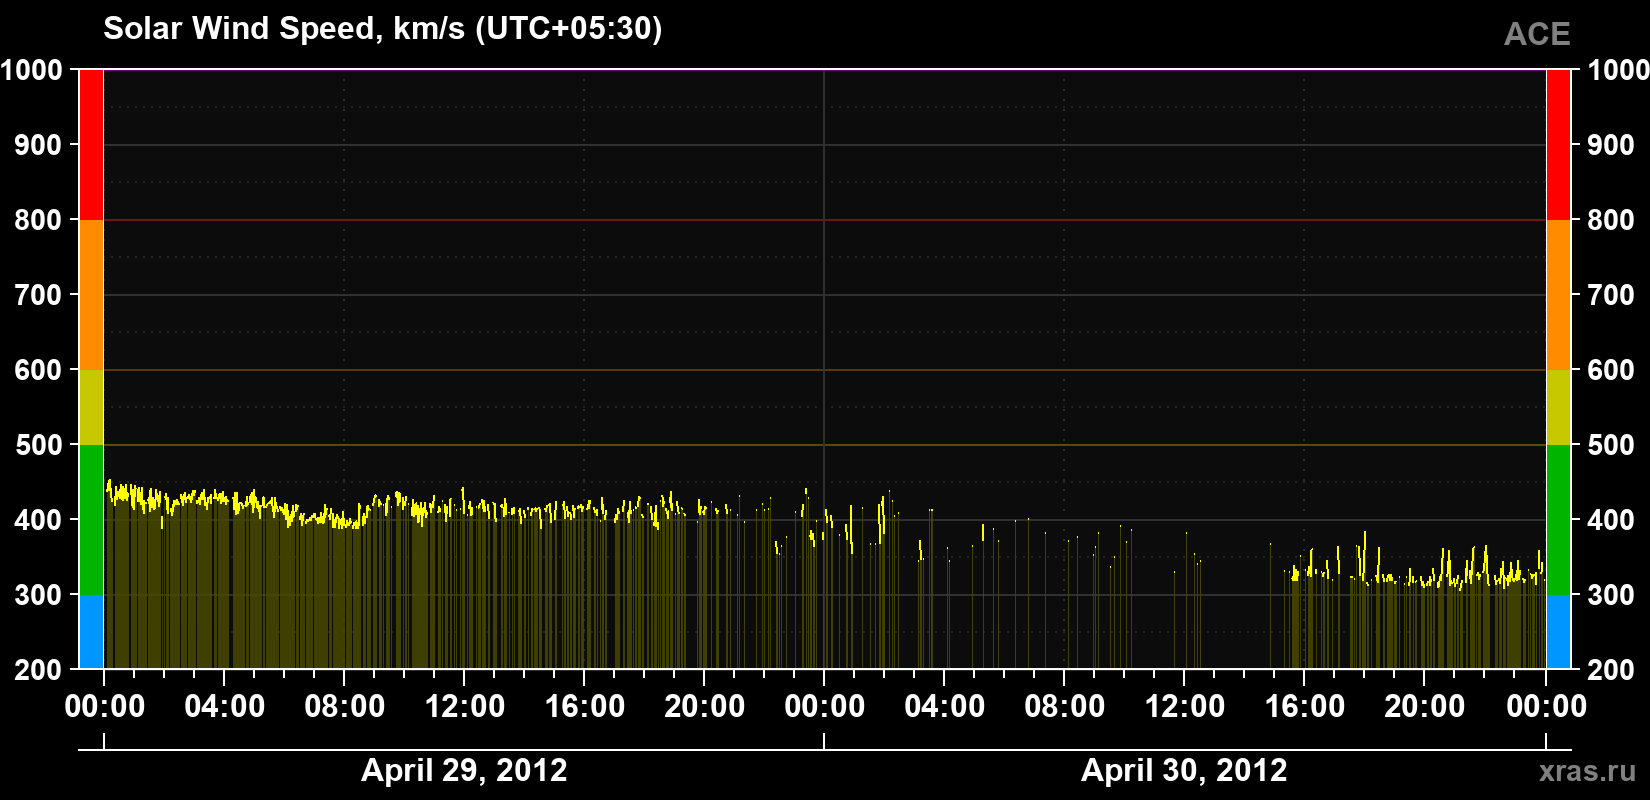Select the April 29, 2012 date label
The height and width of the screenshot is (800, 1650).
pos(464,771)
